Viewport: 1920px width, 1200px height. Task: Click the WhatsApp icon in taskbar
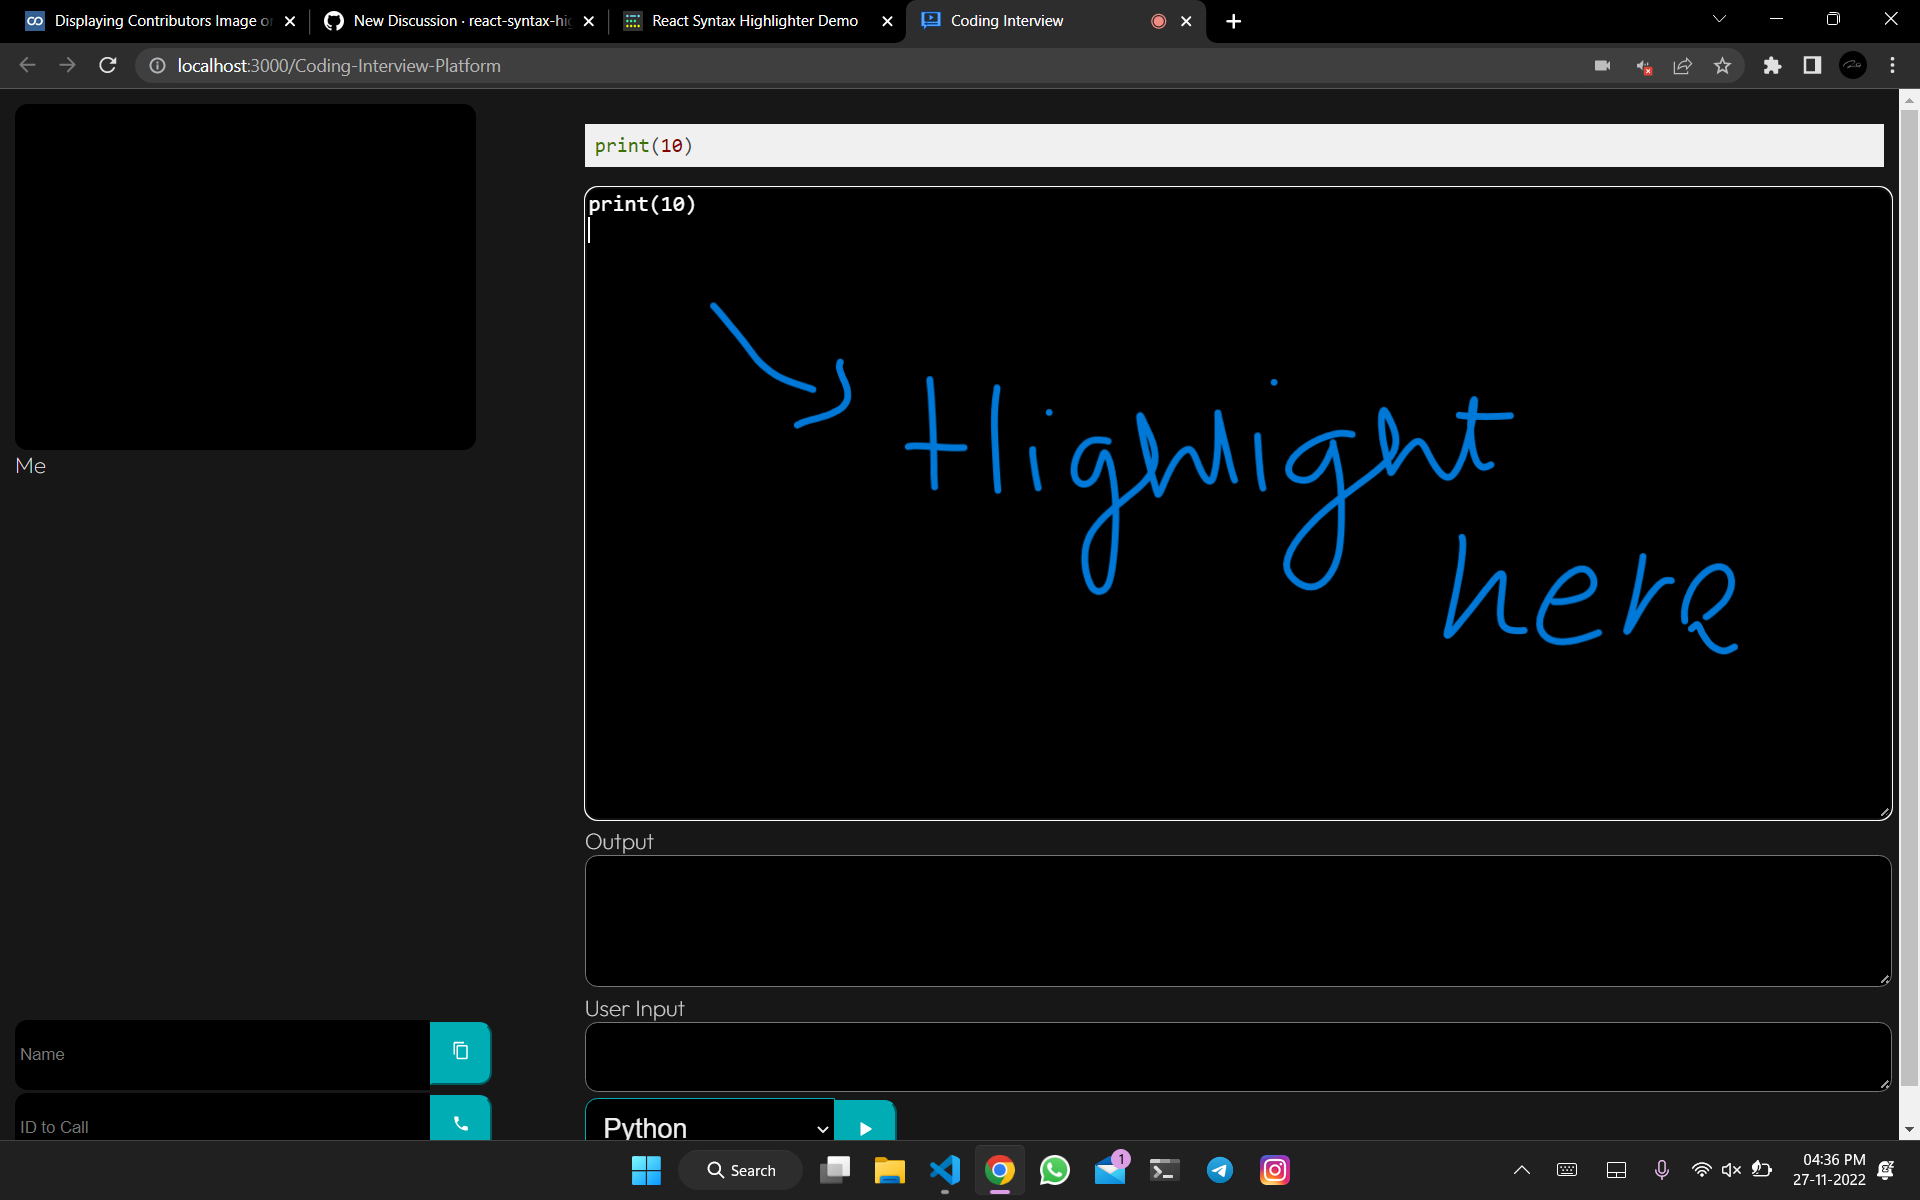(x=1055, y=1170)
